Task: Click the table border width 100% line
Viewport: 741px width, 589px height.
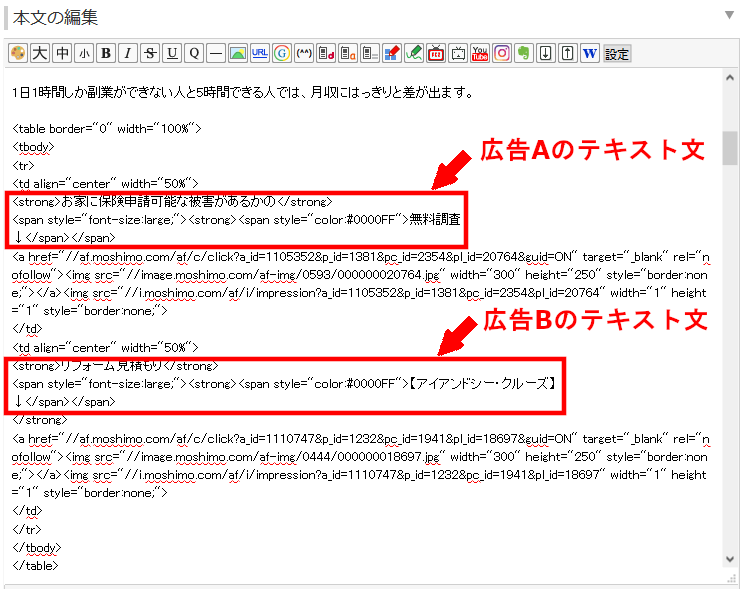Action: [107, 129]
